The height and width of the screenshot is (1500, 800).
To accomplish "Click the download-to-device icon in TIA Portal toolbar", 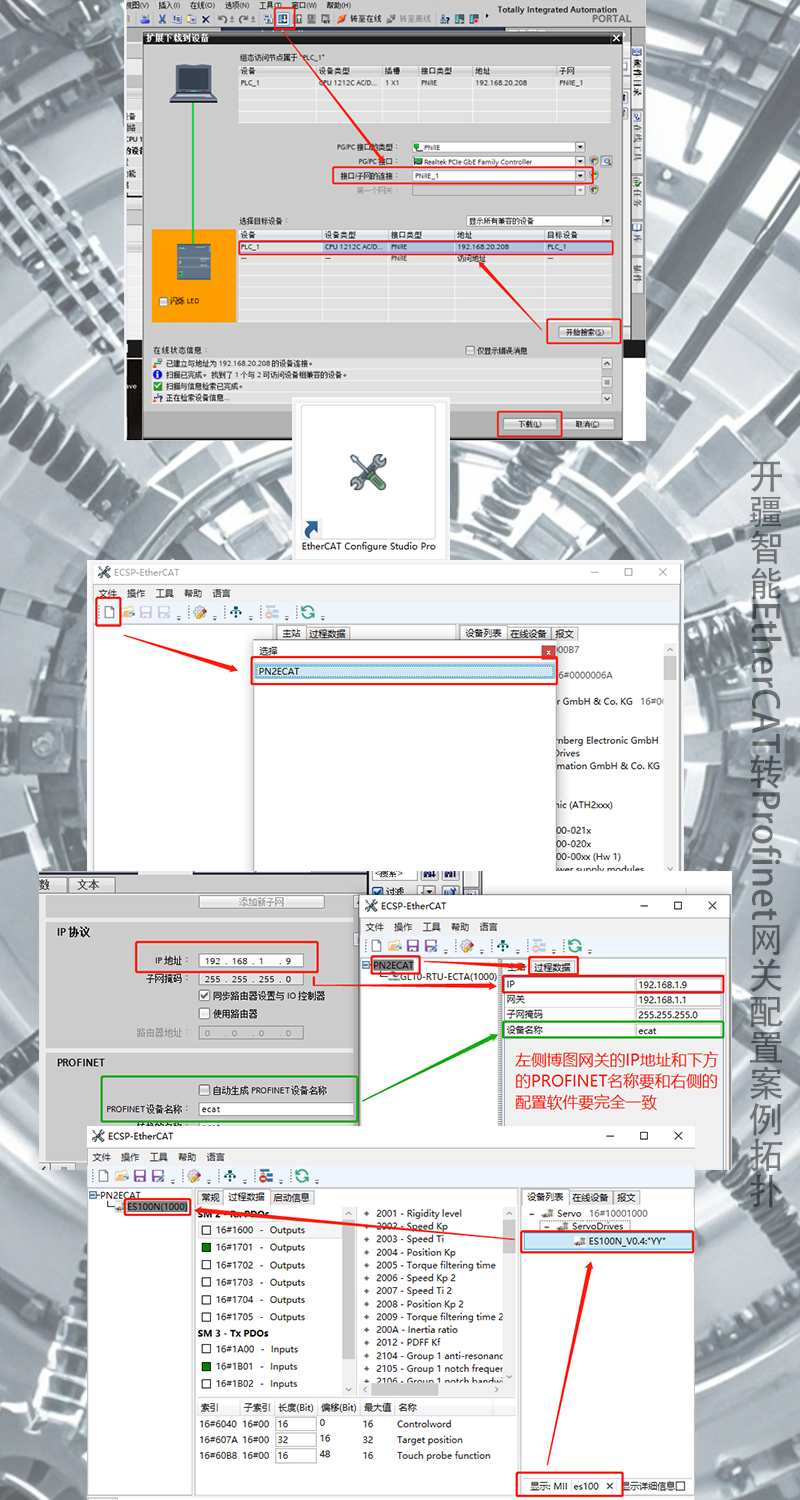I will pyautogui.click(x=283, y=18).
